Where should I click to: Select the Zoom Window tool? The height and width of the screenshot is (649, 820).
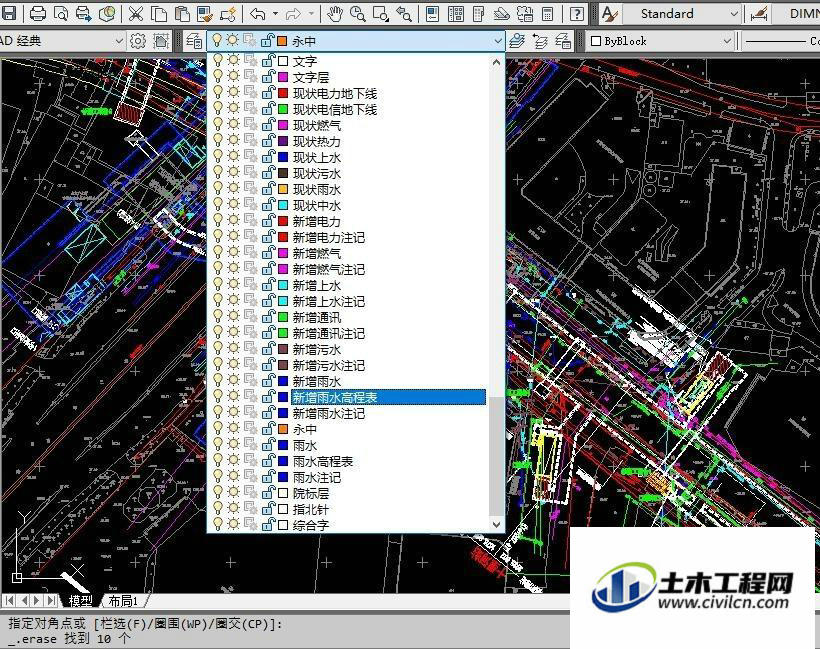pos(381,13)
